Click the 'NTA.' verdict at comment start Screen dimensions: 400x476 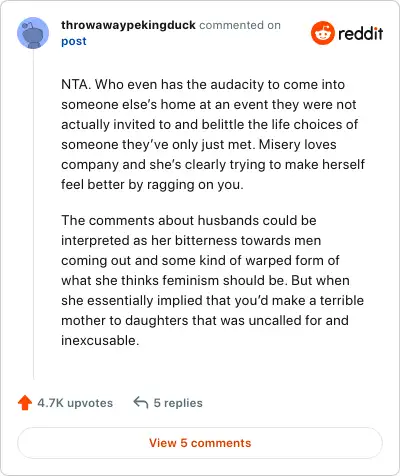click(76, 84)
